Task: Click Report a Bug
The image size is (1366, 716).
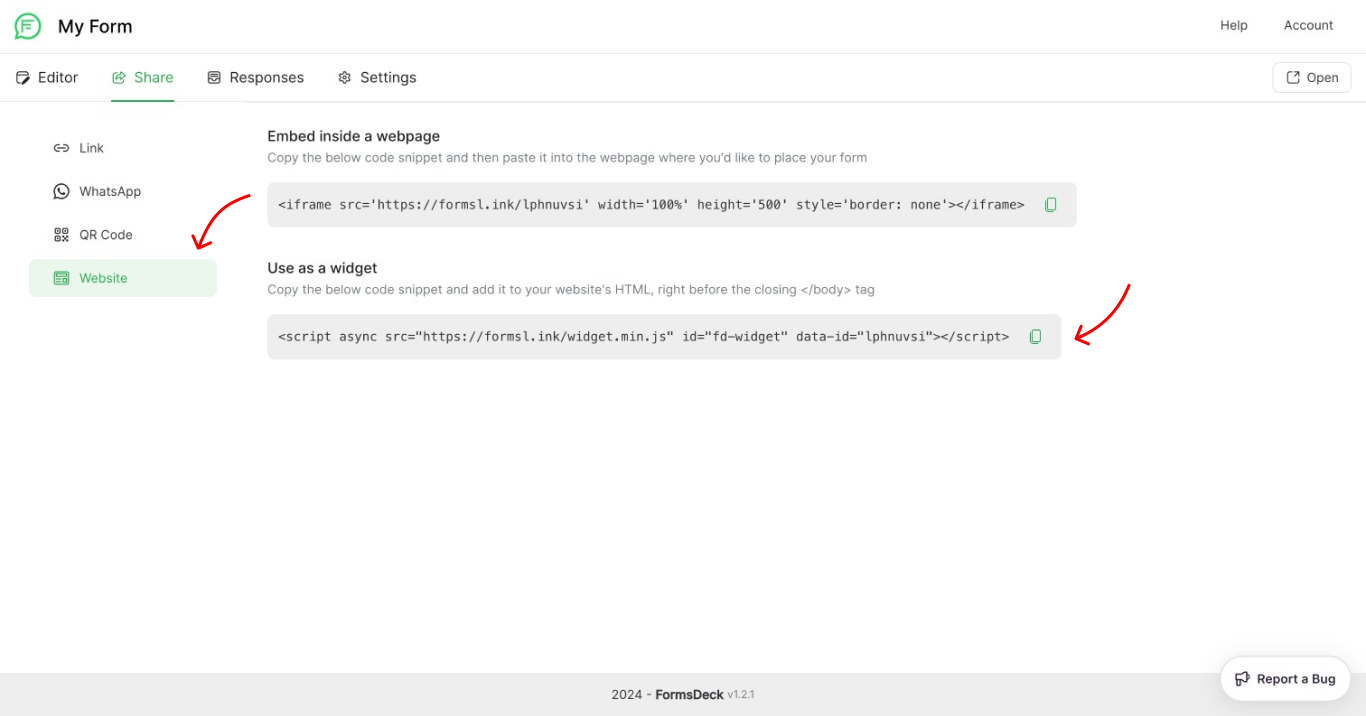Action: 1285,679
